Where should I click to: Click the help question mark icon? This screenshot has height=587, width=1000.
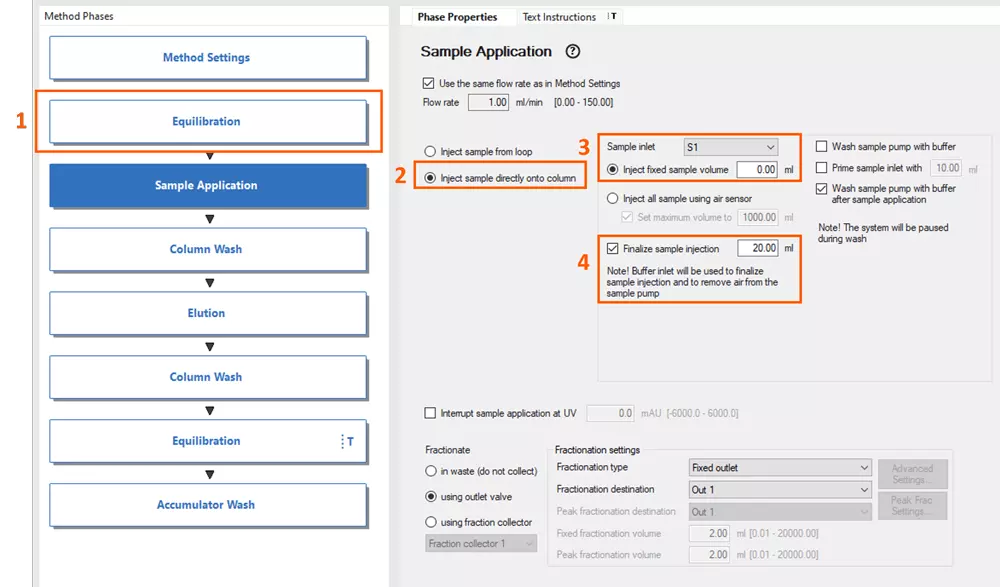pyautogui.click(x=573, y=52)
